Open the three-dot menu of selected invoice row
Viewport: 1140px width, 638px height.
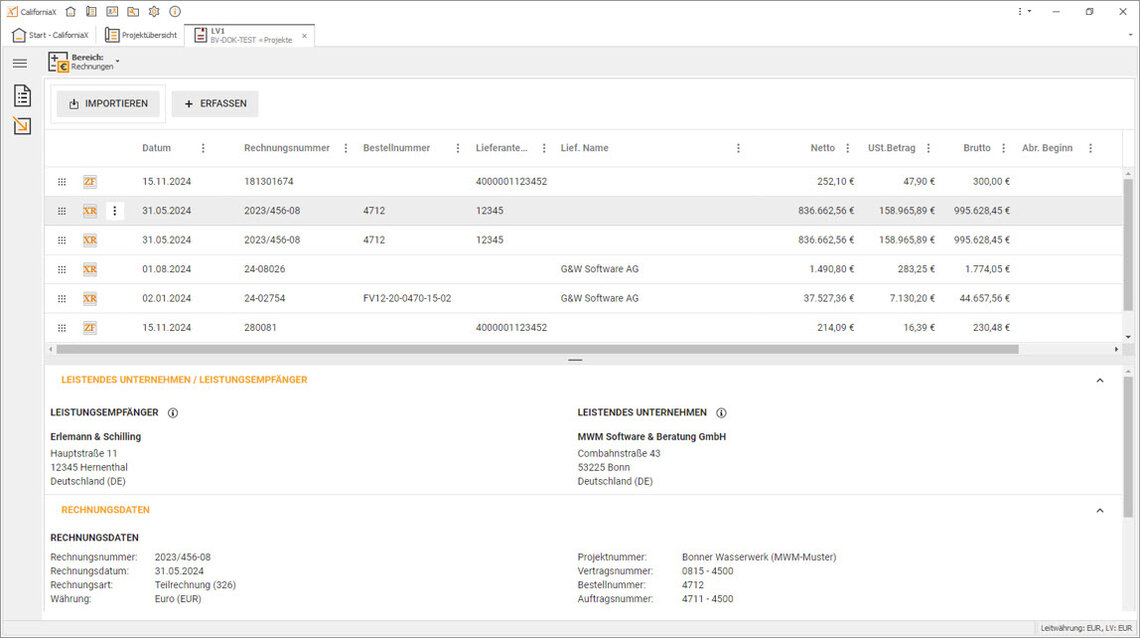coord(114,211)
